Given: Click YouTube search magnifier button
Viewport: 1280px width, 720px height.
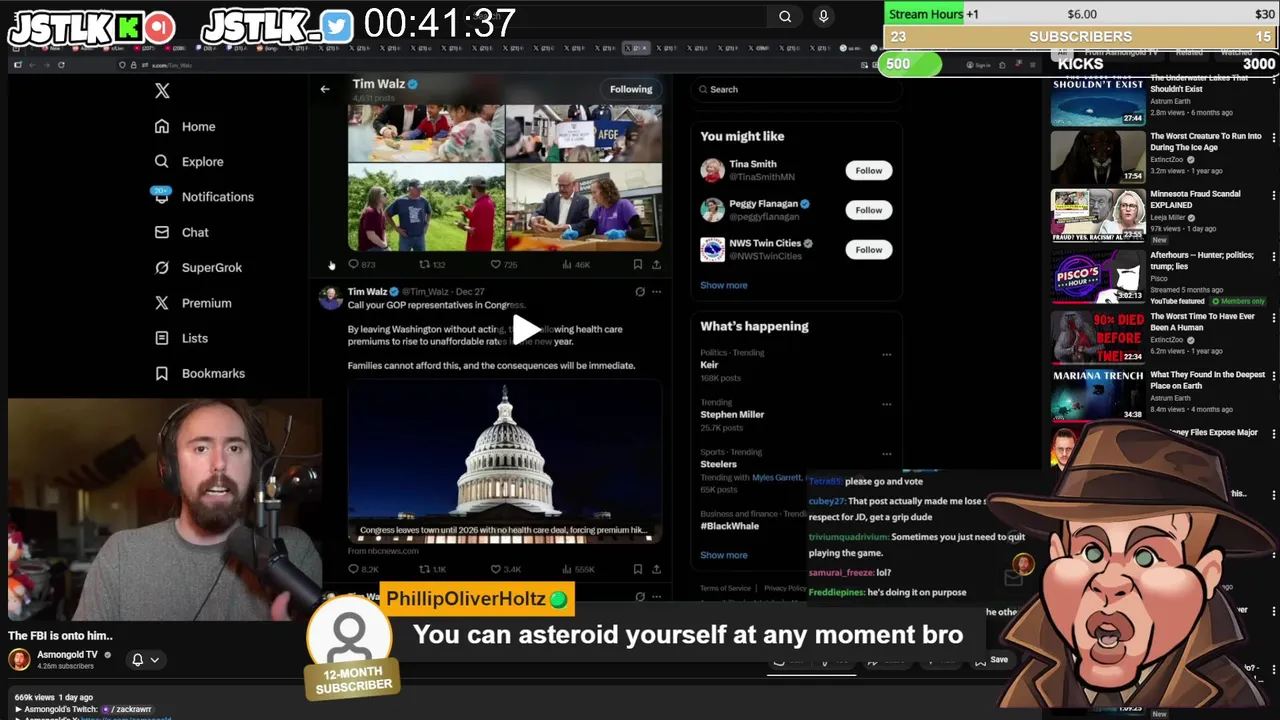Looking at the screenshot, I should point(785,16).
